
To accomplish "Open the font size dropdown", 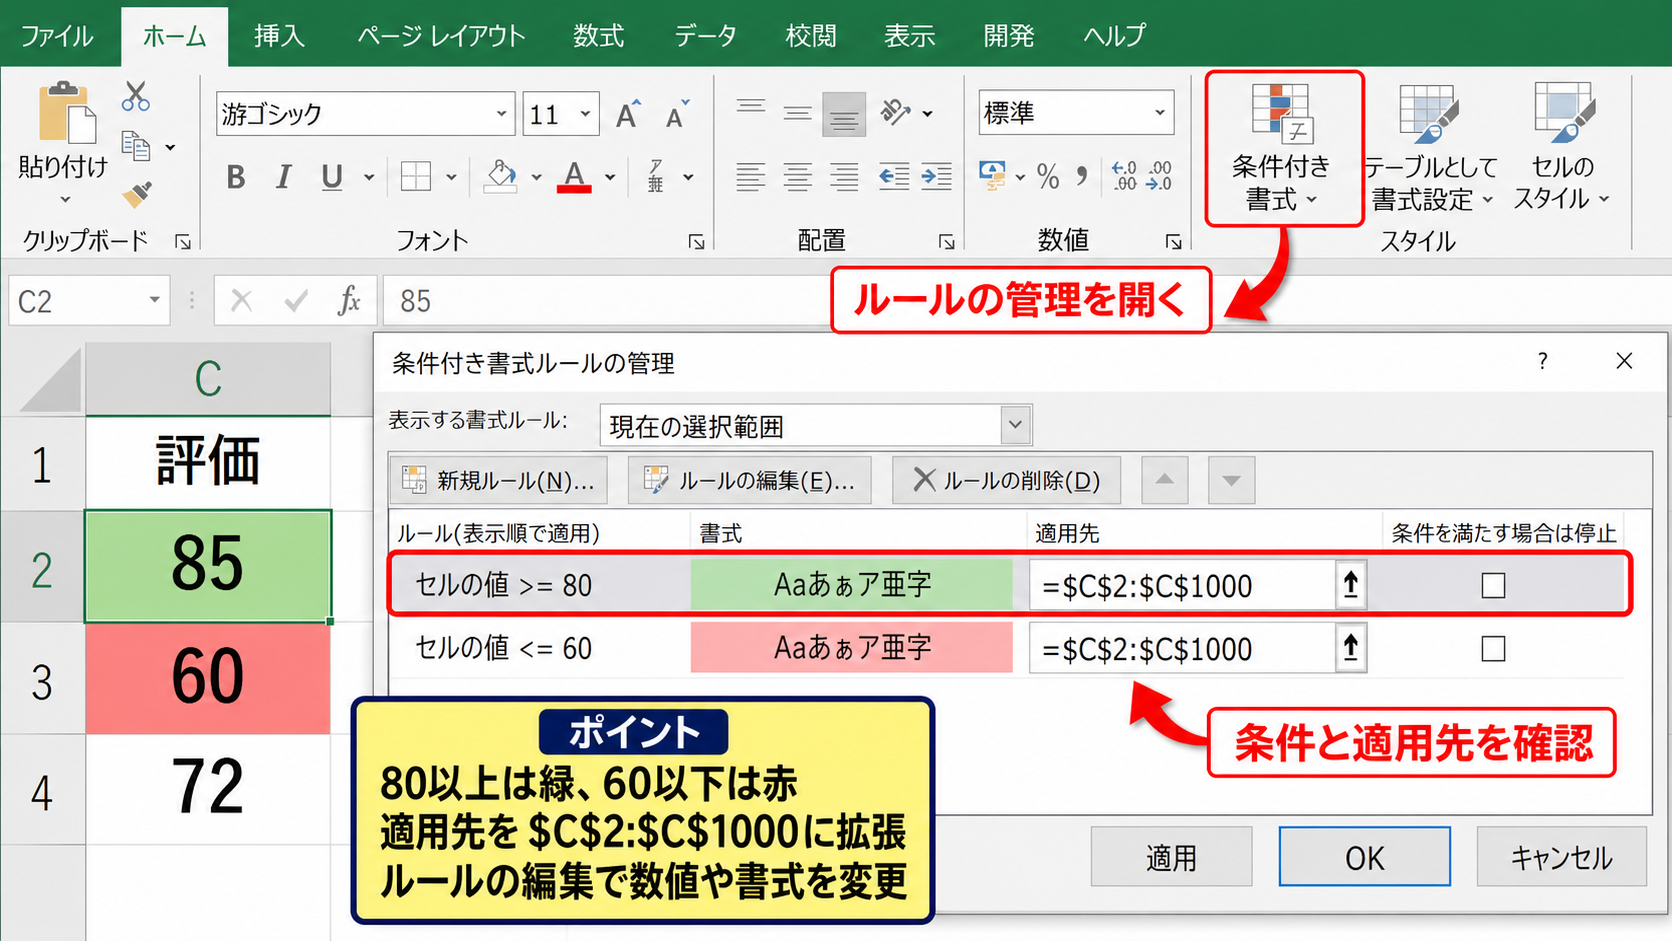I will coord(585,114).
